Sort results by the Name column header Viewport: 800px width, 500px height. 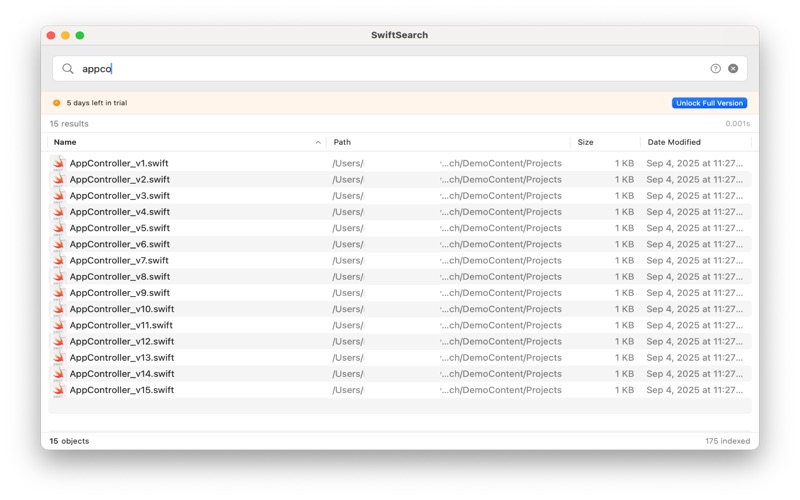pyautogui.click(x=65, y=142)
